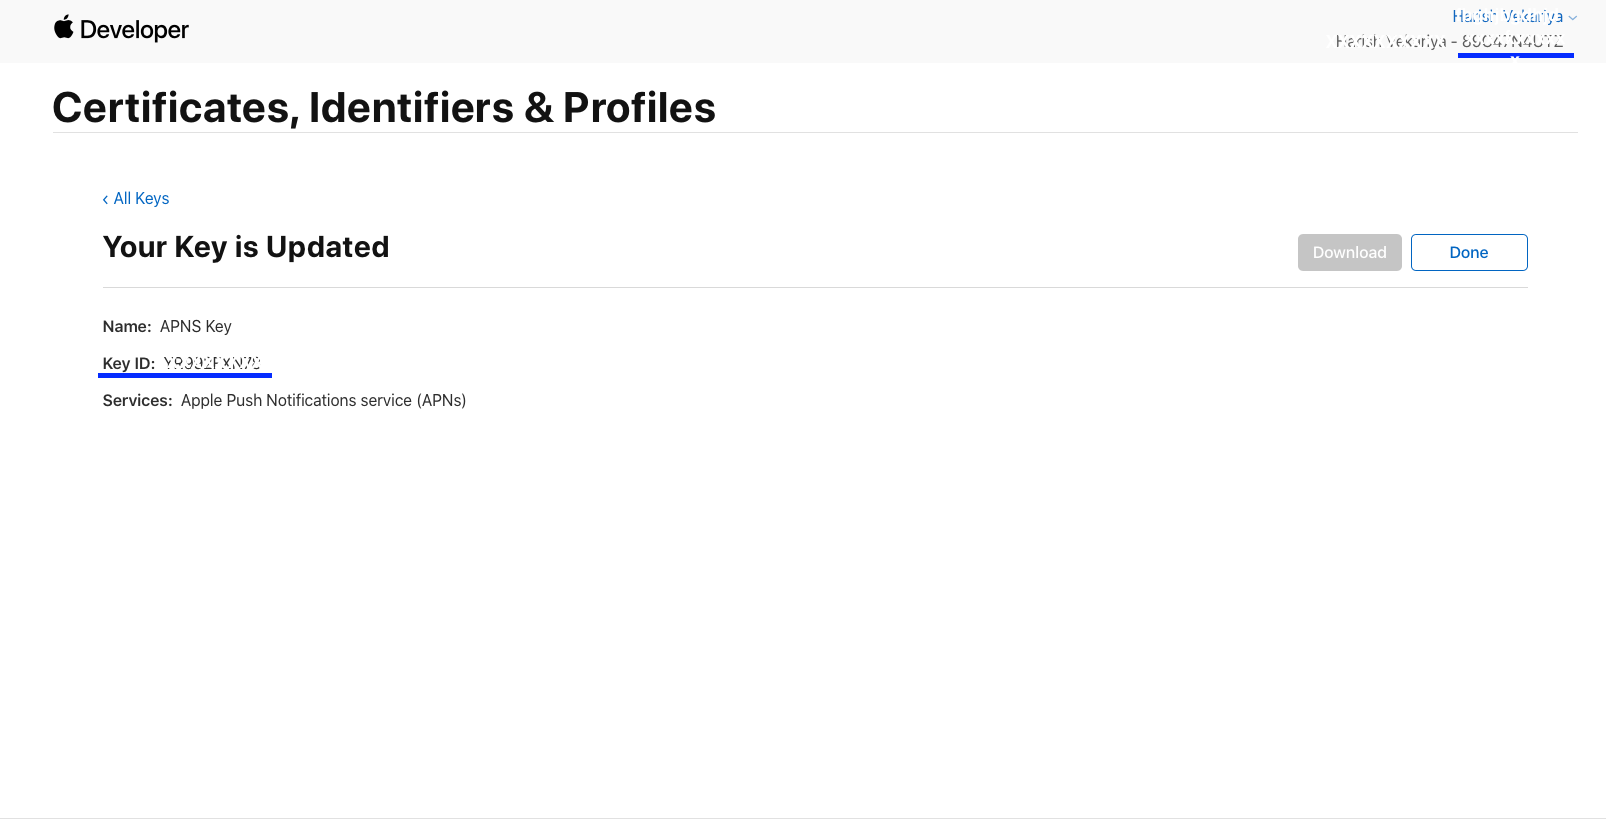Open the Developer home link
This screenshot has height=821, width=1606.
click(134, 30)
